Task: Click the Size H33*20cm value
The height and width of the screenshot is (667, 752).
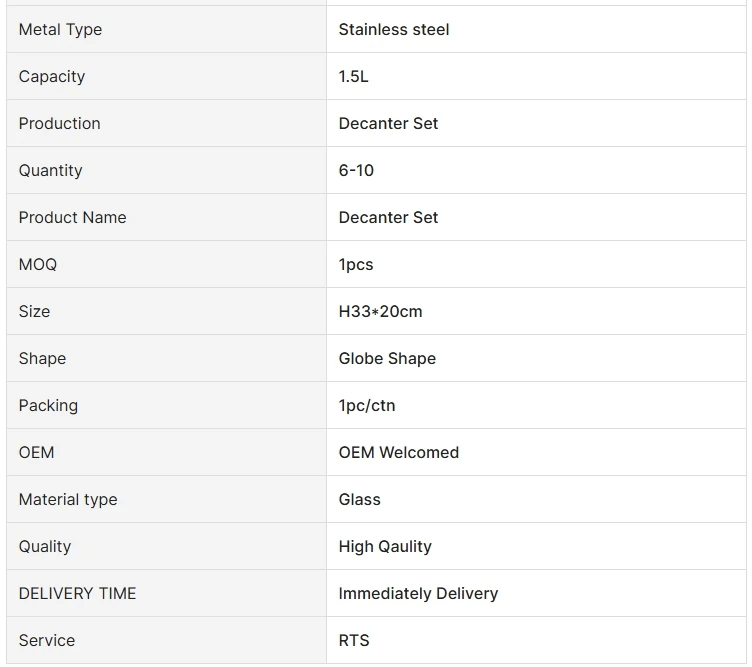Action: point(380,312)
